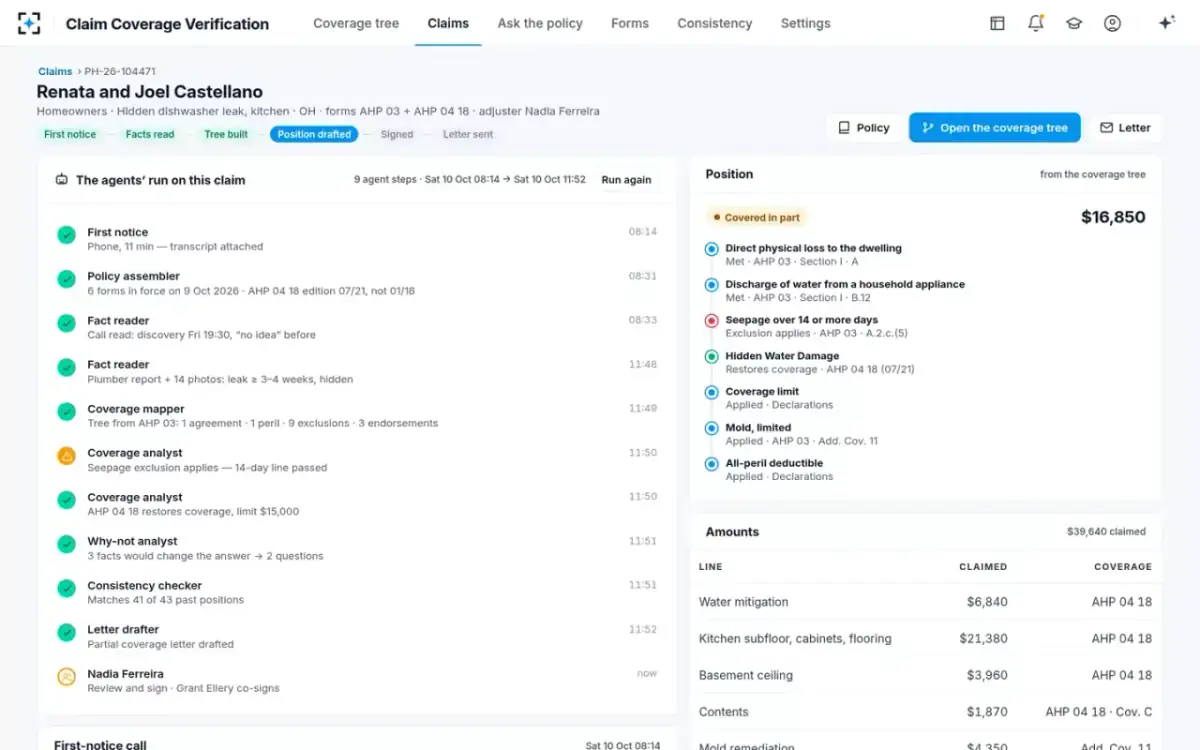Open the Water mitigation amount row
The image size is (1200, 750).
(x=925, y=602)
